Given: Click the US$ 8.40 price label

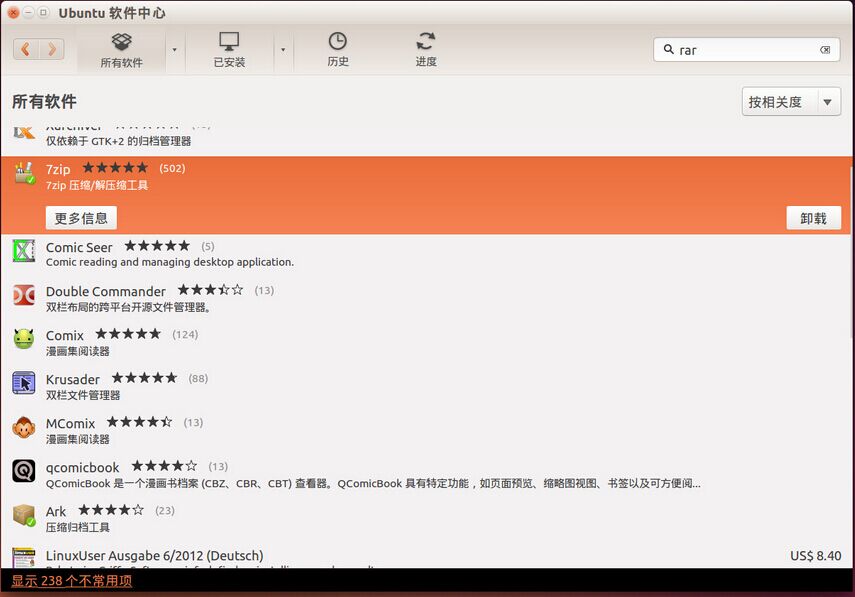Looking at the screenshot, I should click(x=815, y=556).
